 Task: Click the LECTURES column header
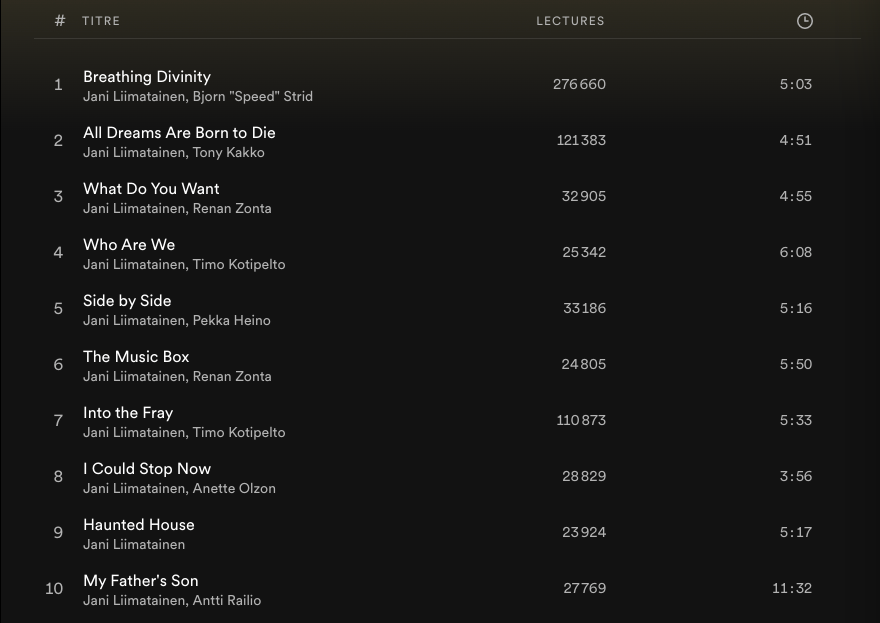pyautogui.click(x=570, y=21)
